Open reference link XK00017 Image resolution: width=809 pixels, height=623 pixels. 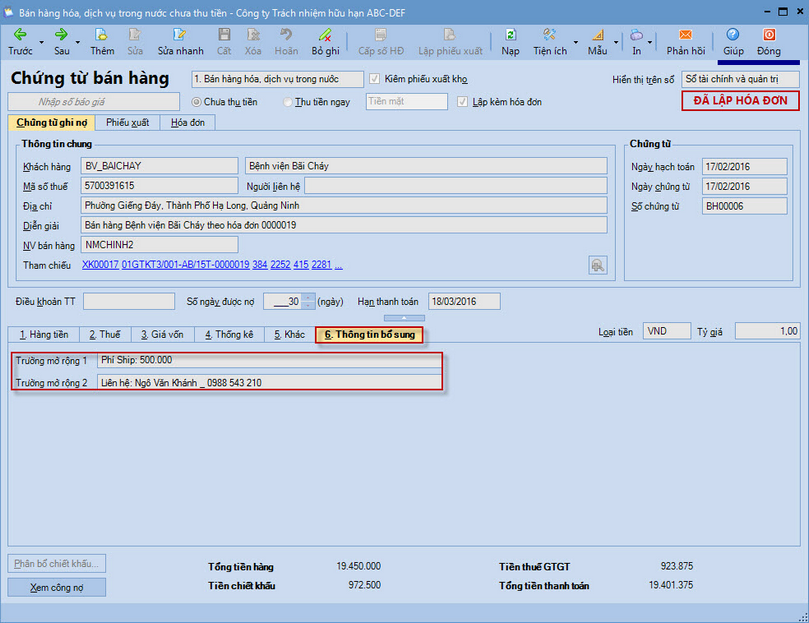coord(100,265)
